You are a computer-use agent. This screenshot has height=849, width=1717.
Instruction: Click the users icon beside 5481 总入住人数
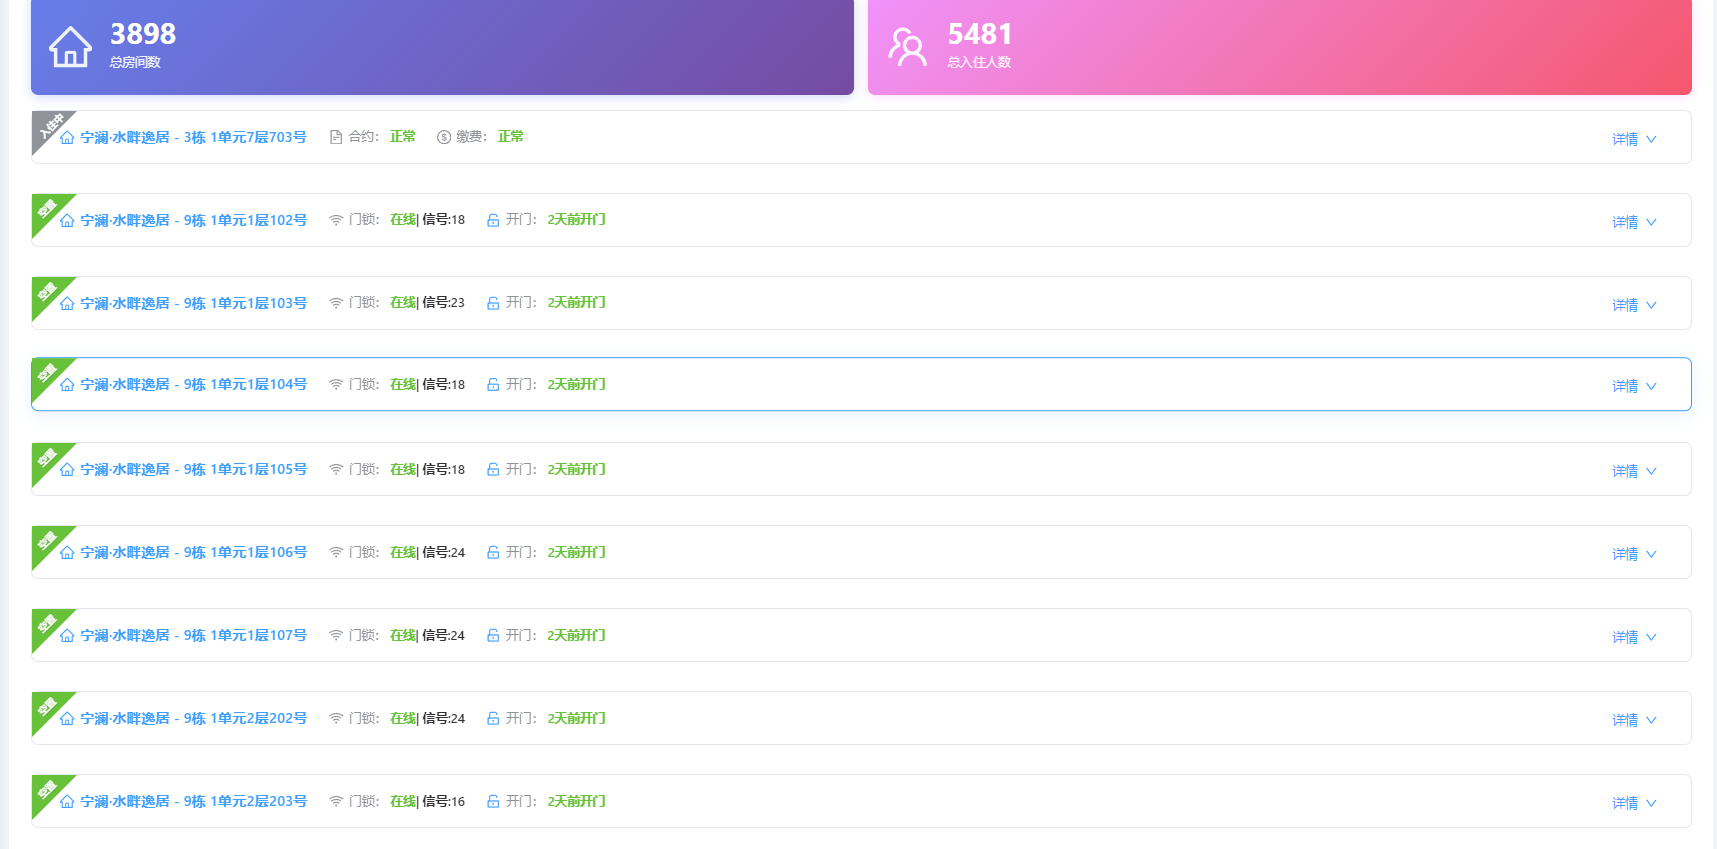pyautogui.click(x=907, y=47)
